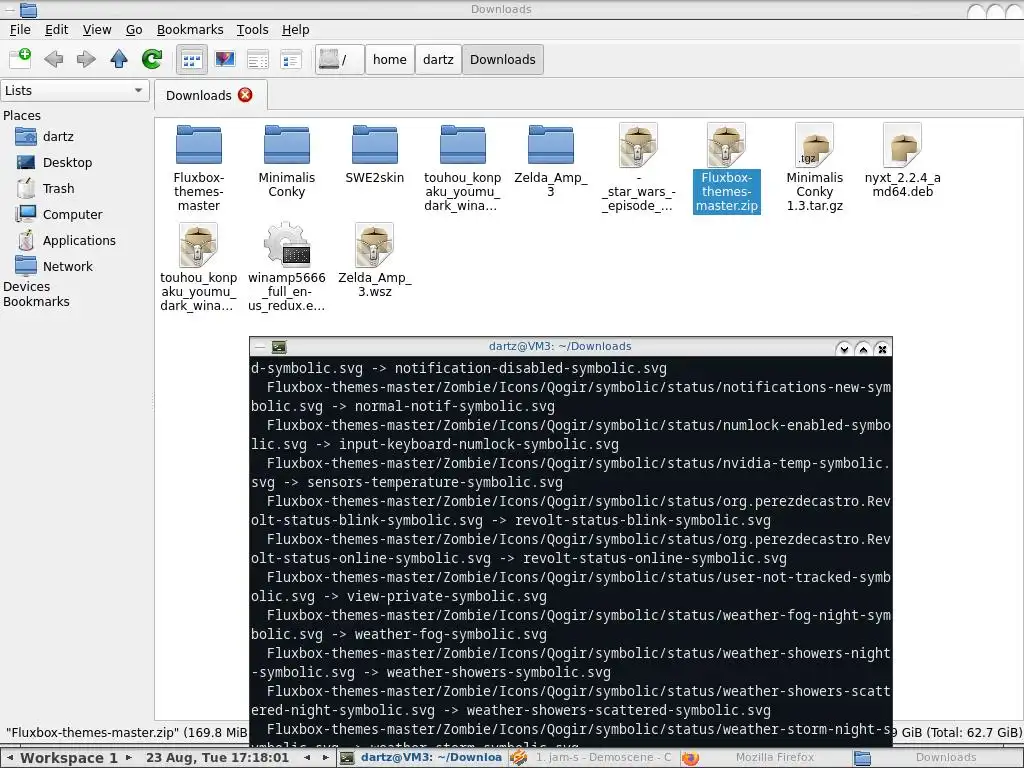Select the Fluxbox-themes-master.zip archive
The image size is (1024, 768).
point(726,168)
